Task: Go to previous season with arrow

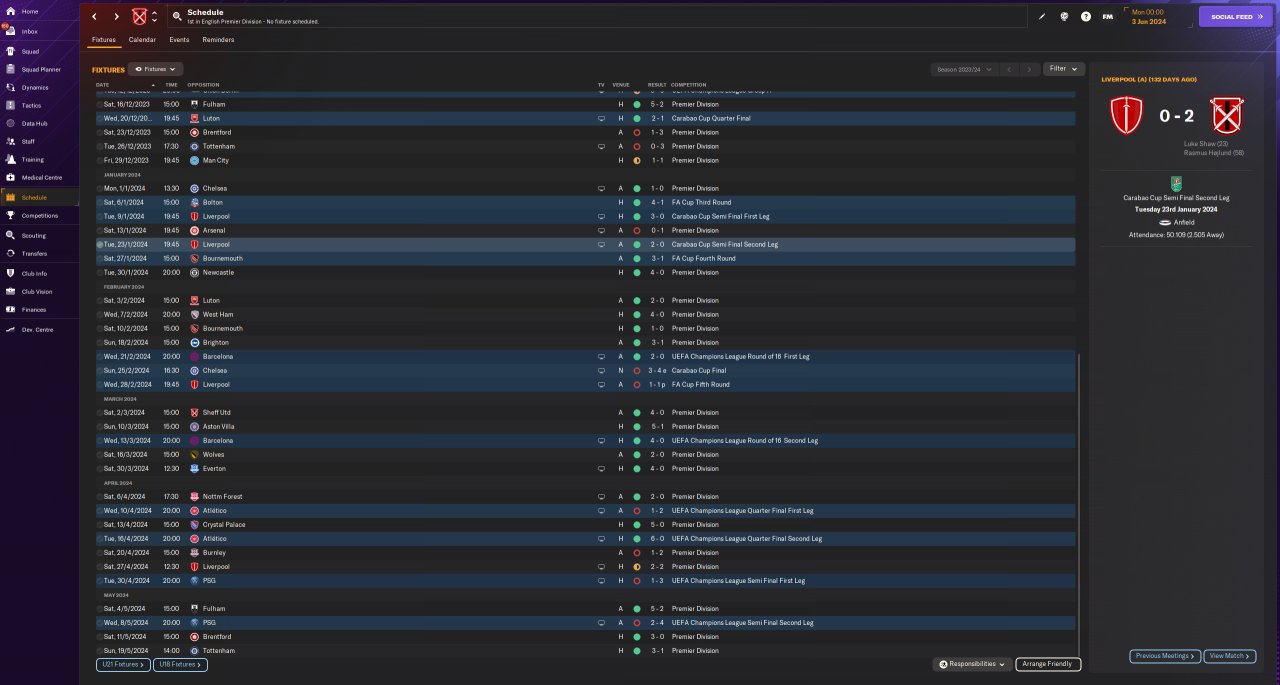Action: [x=1010, y=69]
